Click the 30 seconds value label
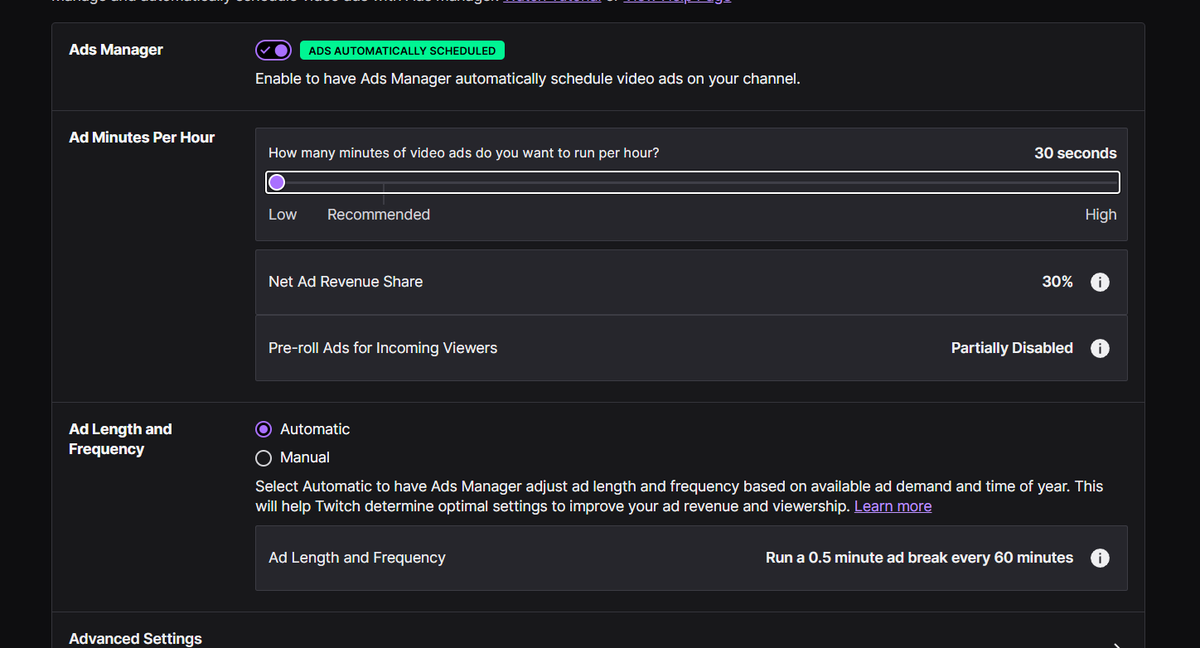 click(x=1075, y=153)
